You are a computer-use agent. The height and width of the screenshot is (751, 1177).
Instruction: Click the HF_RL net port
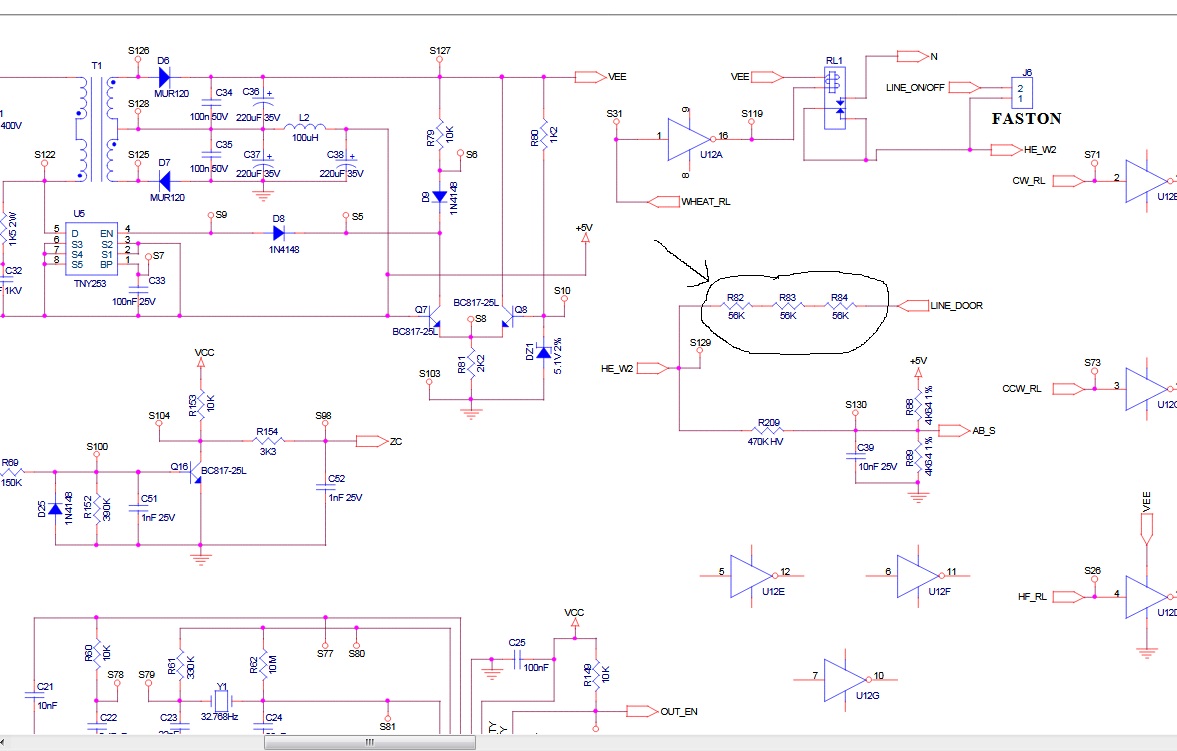(1068, 596)
